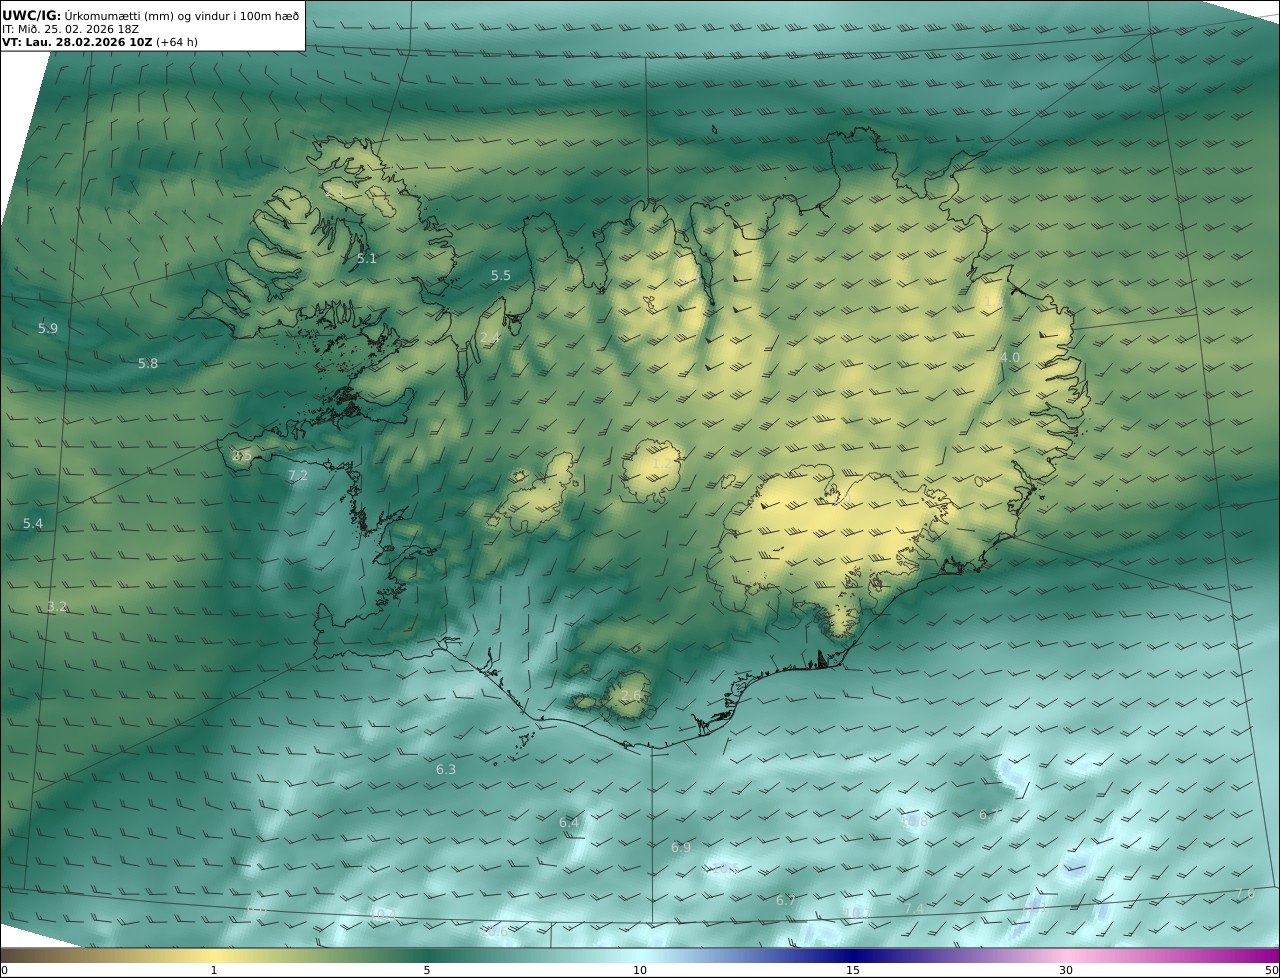Click the 4.0 value in east Iceland

tap(1010, 357)
